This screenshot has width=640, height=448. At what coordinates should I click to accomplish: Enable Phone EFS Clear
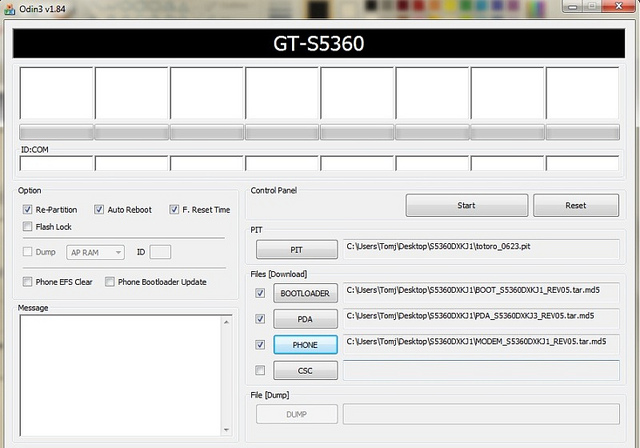27,282
